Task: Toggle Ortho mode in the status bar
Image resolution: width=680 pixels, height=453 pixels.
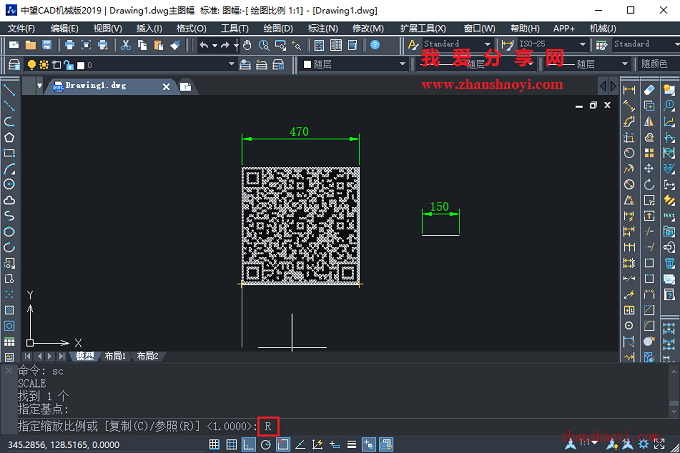Action: [x=248, y=444]
